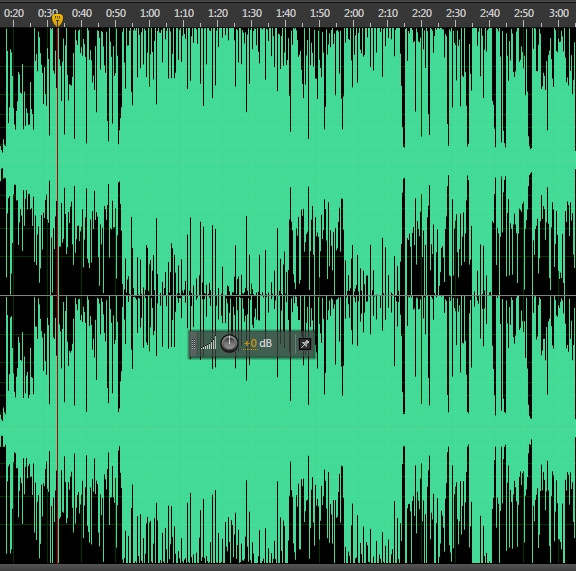Click the HUD pin icon
This screenshot has height=571, width=576.
click(x=305, y=344)
